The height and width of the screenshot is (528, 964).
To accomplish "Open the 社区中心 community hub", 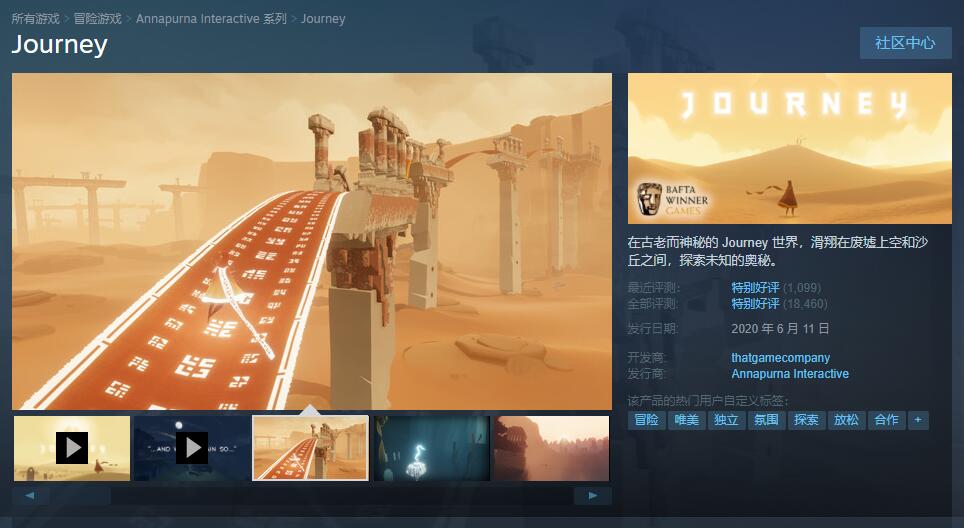I will point(905,43).
